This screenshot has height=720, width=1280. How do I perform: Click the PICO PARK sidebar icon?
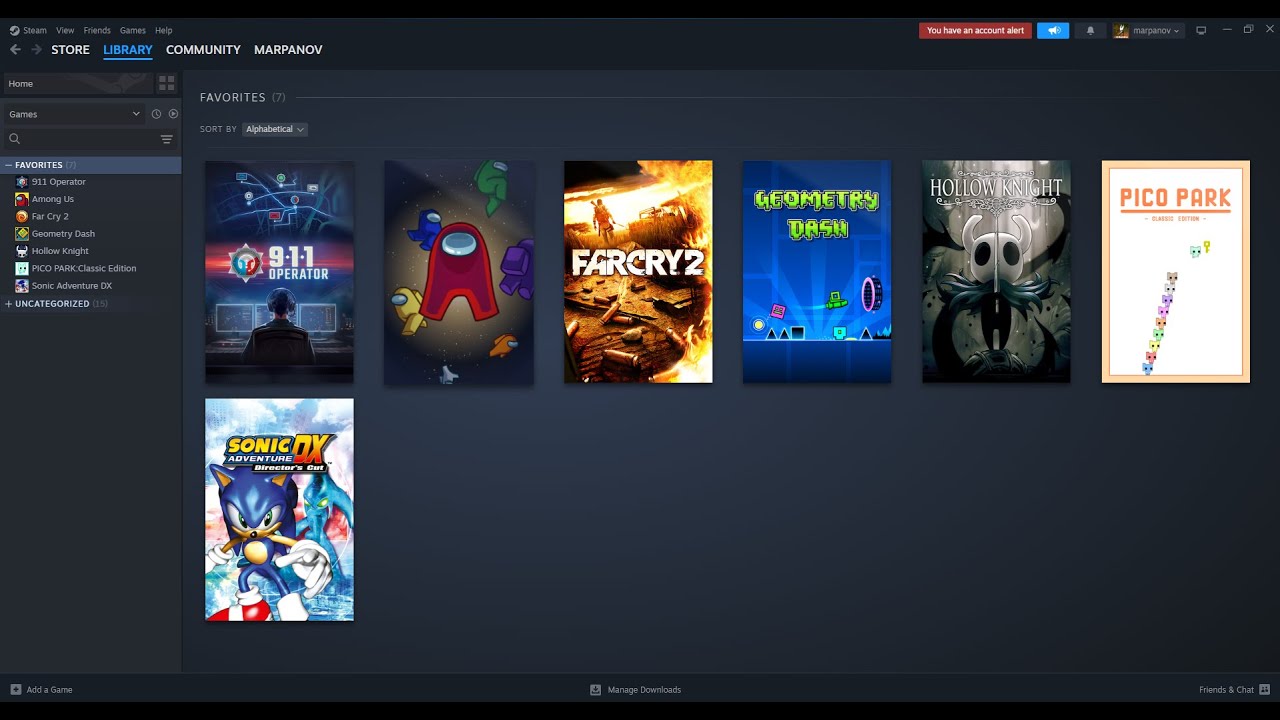[x=22, y=268]
